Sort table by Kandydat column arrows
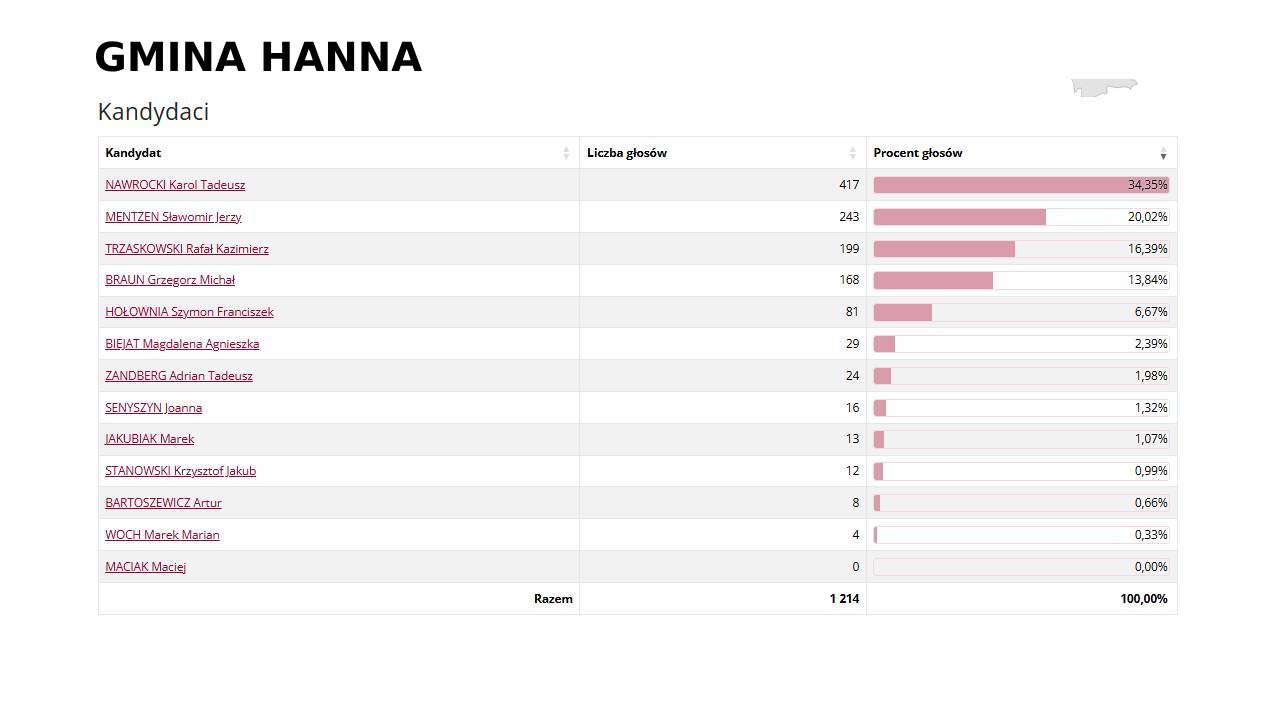 click(x=566, y=153)
